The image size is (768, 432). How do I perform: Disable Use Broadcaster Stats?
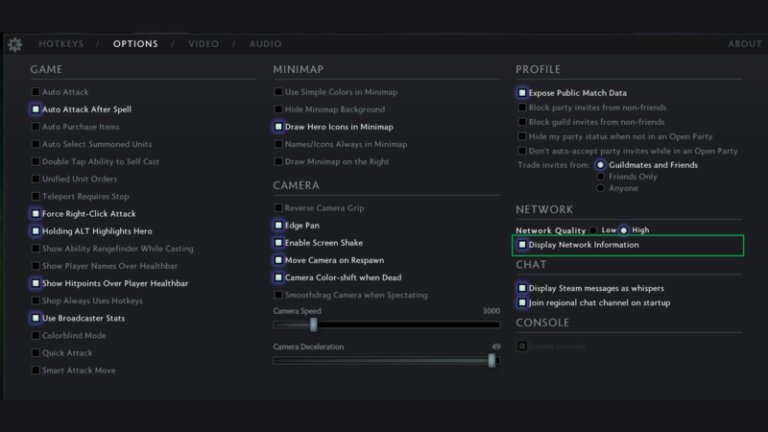pyautogui.click(x=36, y=318)
